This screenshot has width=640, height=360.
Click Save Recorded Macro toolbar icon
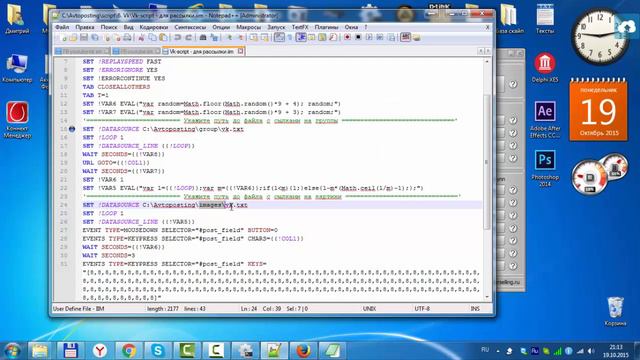pyautogui.click(x=391, y=38)
